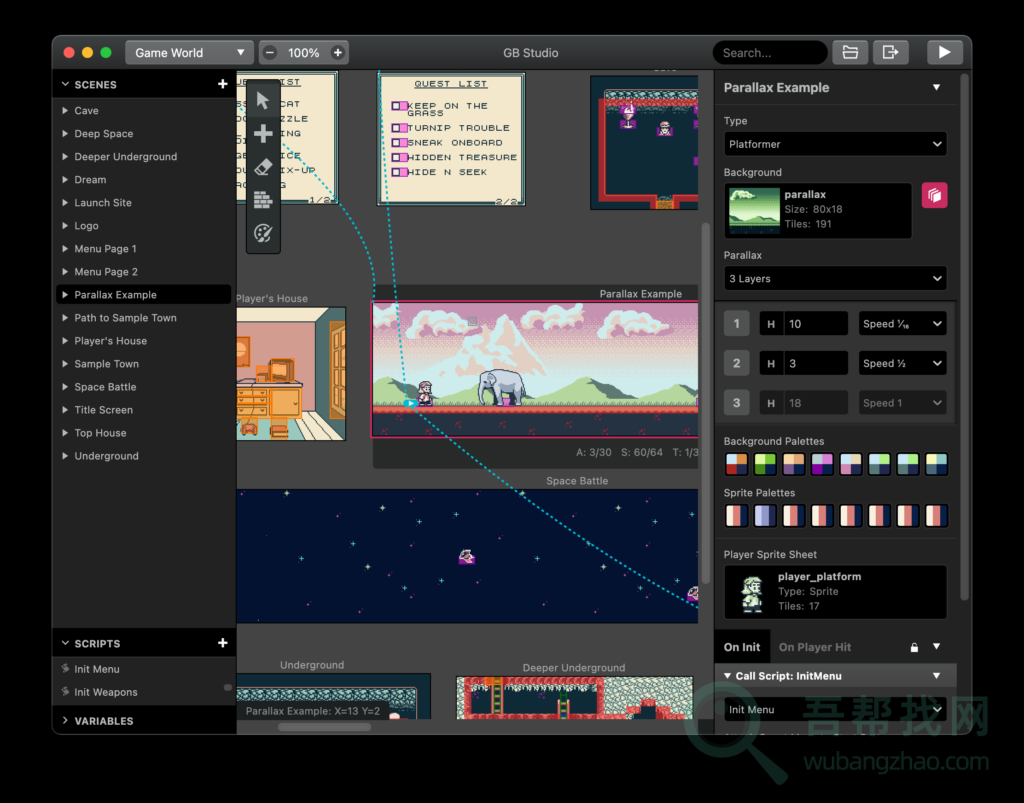Click the Export project icon
This screenshot has height=803, width=1024.
pyautogui.click(x=888, y=53)
